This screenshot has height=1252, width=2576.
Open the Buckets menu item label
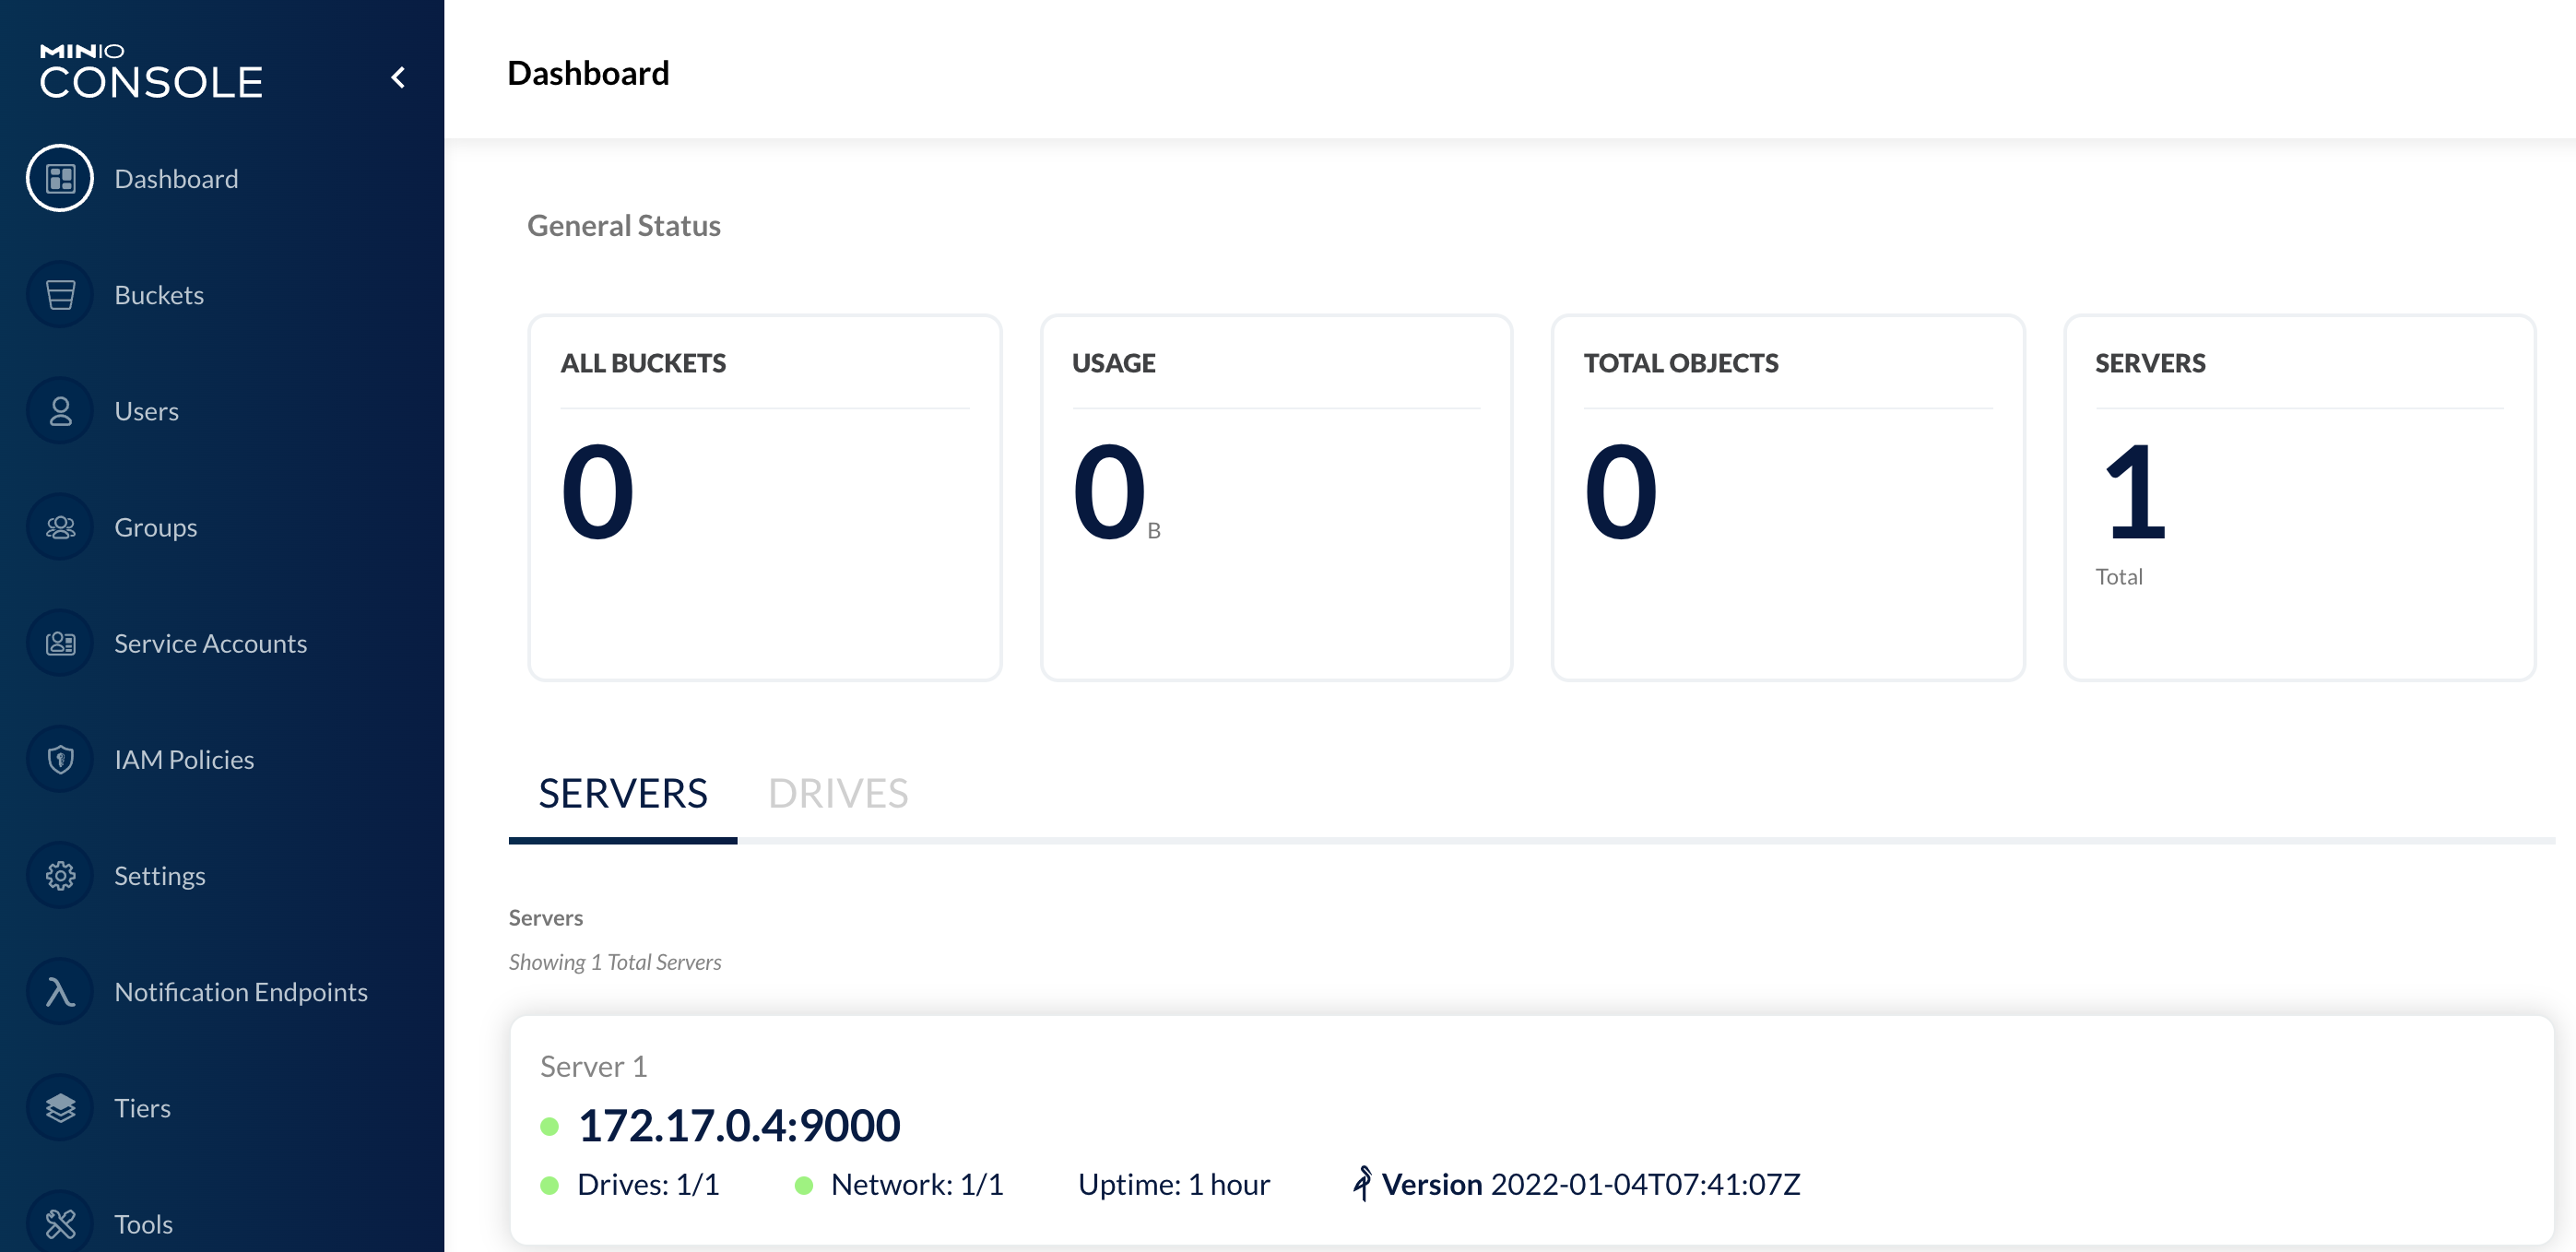tap(159, 295)
